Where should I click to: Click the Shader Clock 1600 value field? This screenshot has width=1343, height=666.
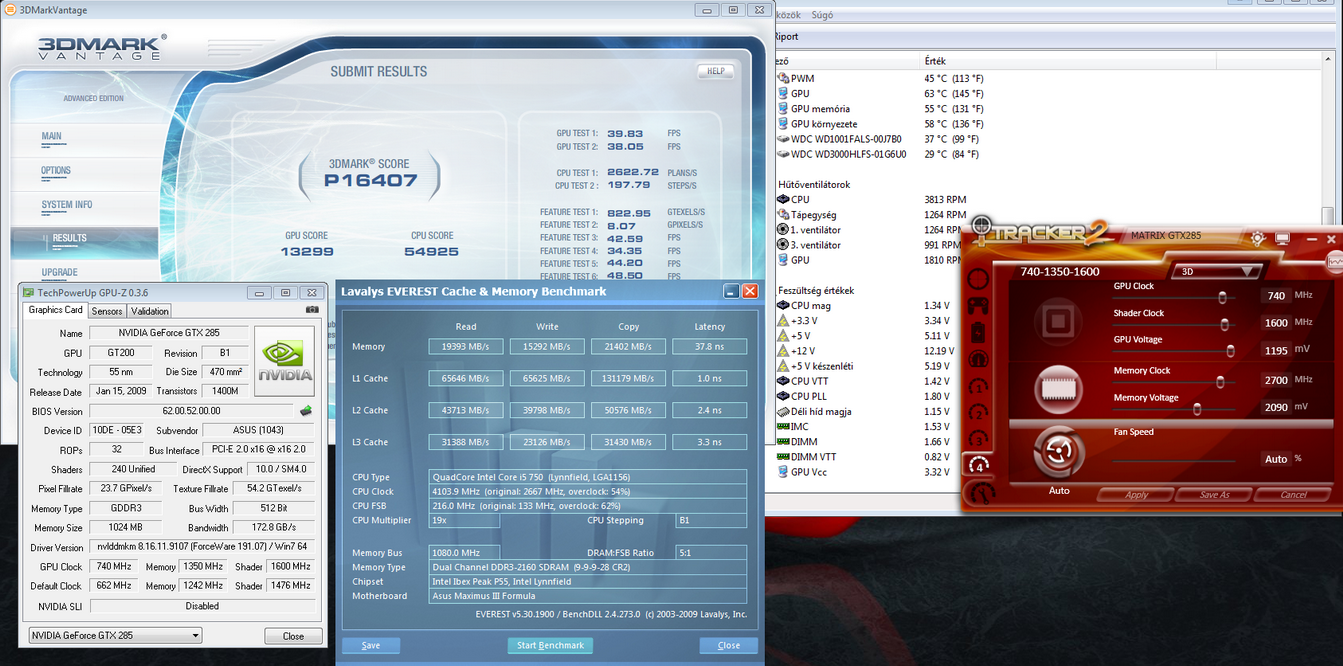pyautogui.click(x=1275, y=322)
